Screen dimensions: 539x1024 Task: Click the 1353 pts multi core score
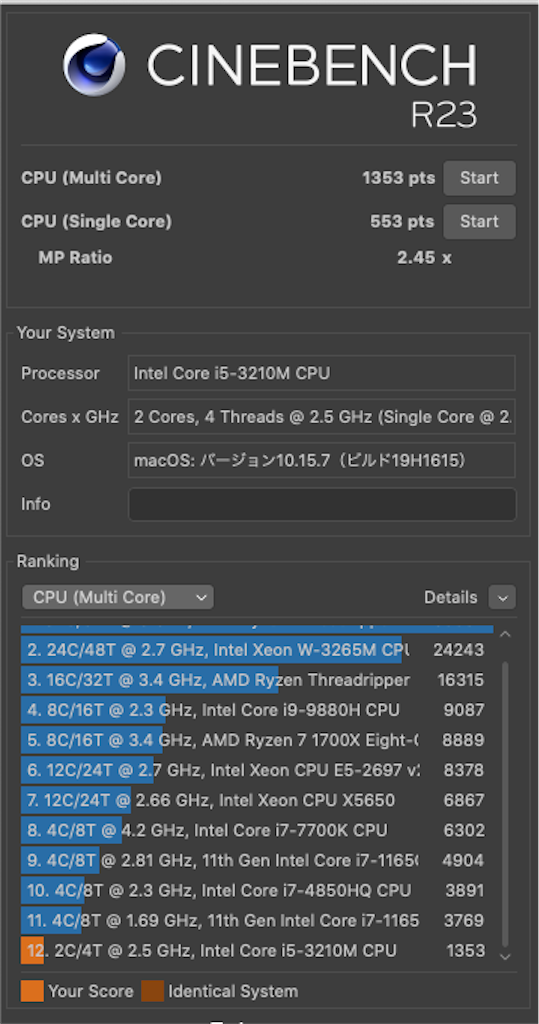pos(399,178)
